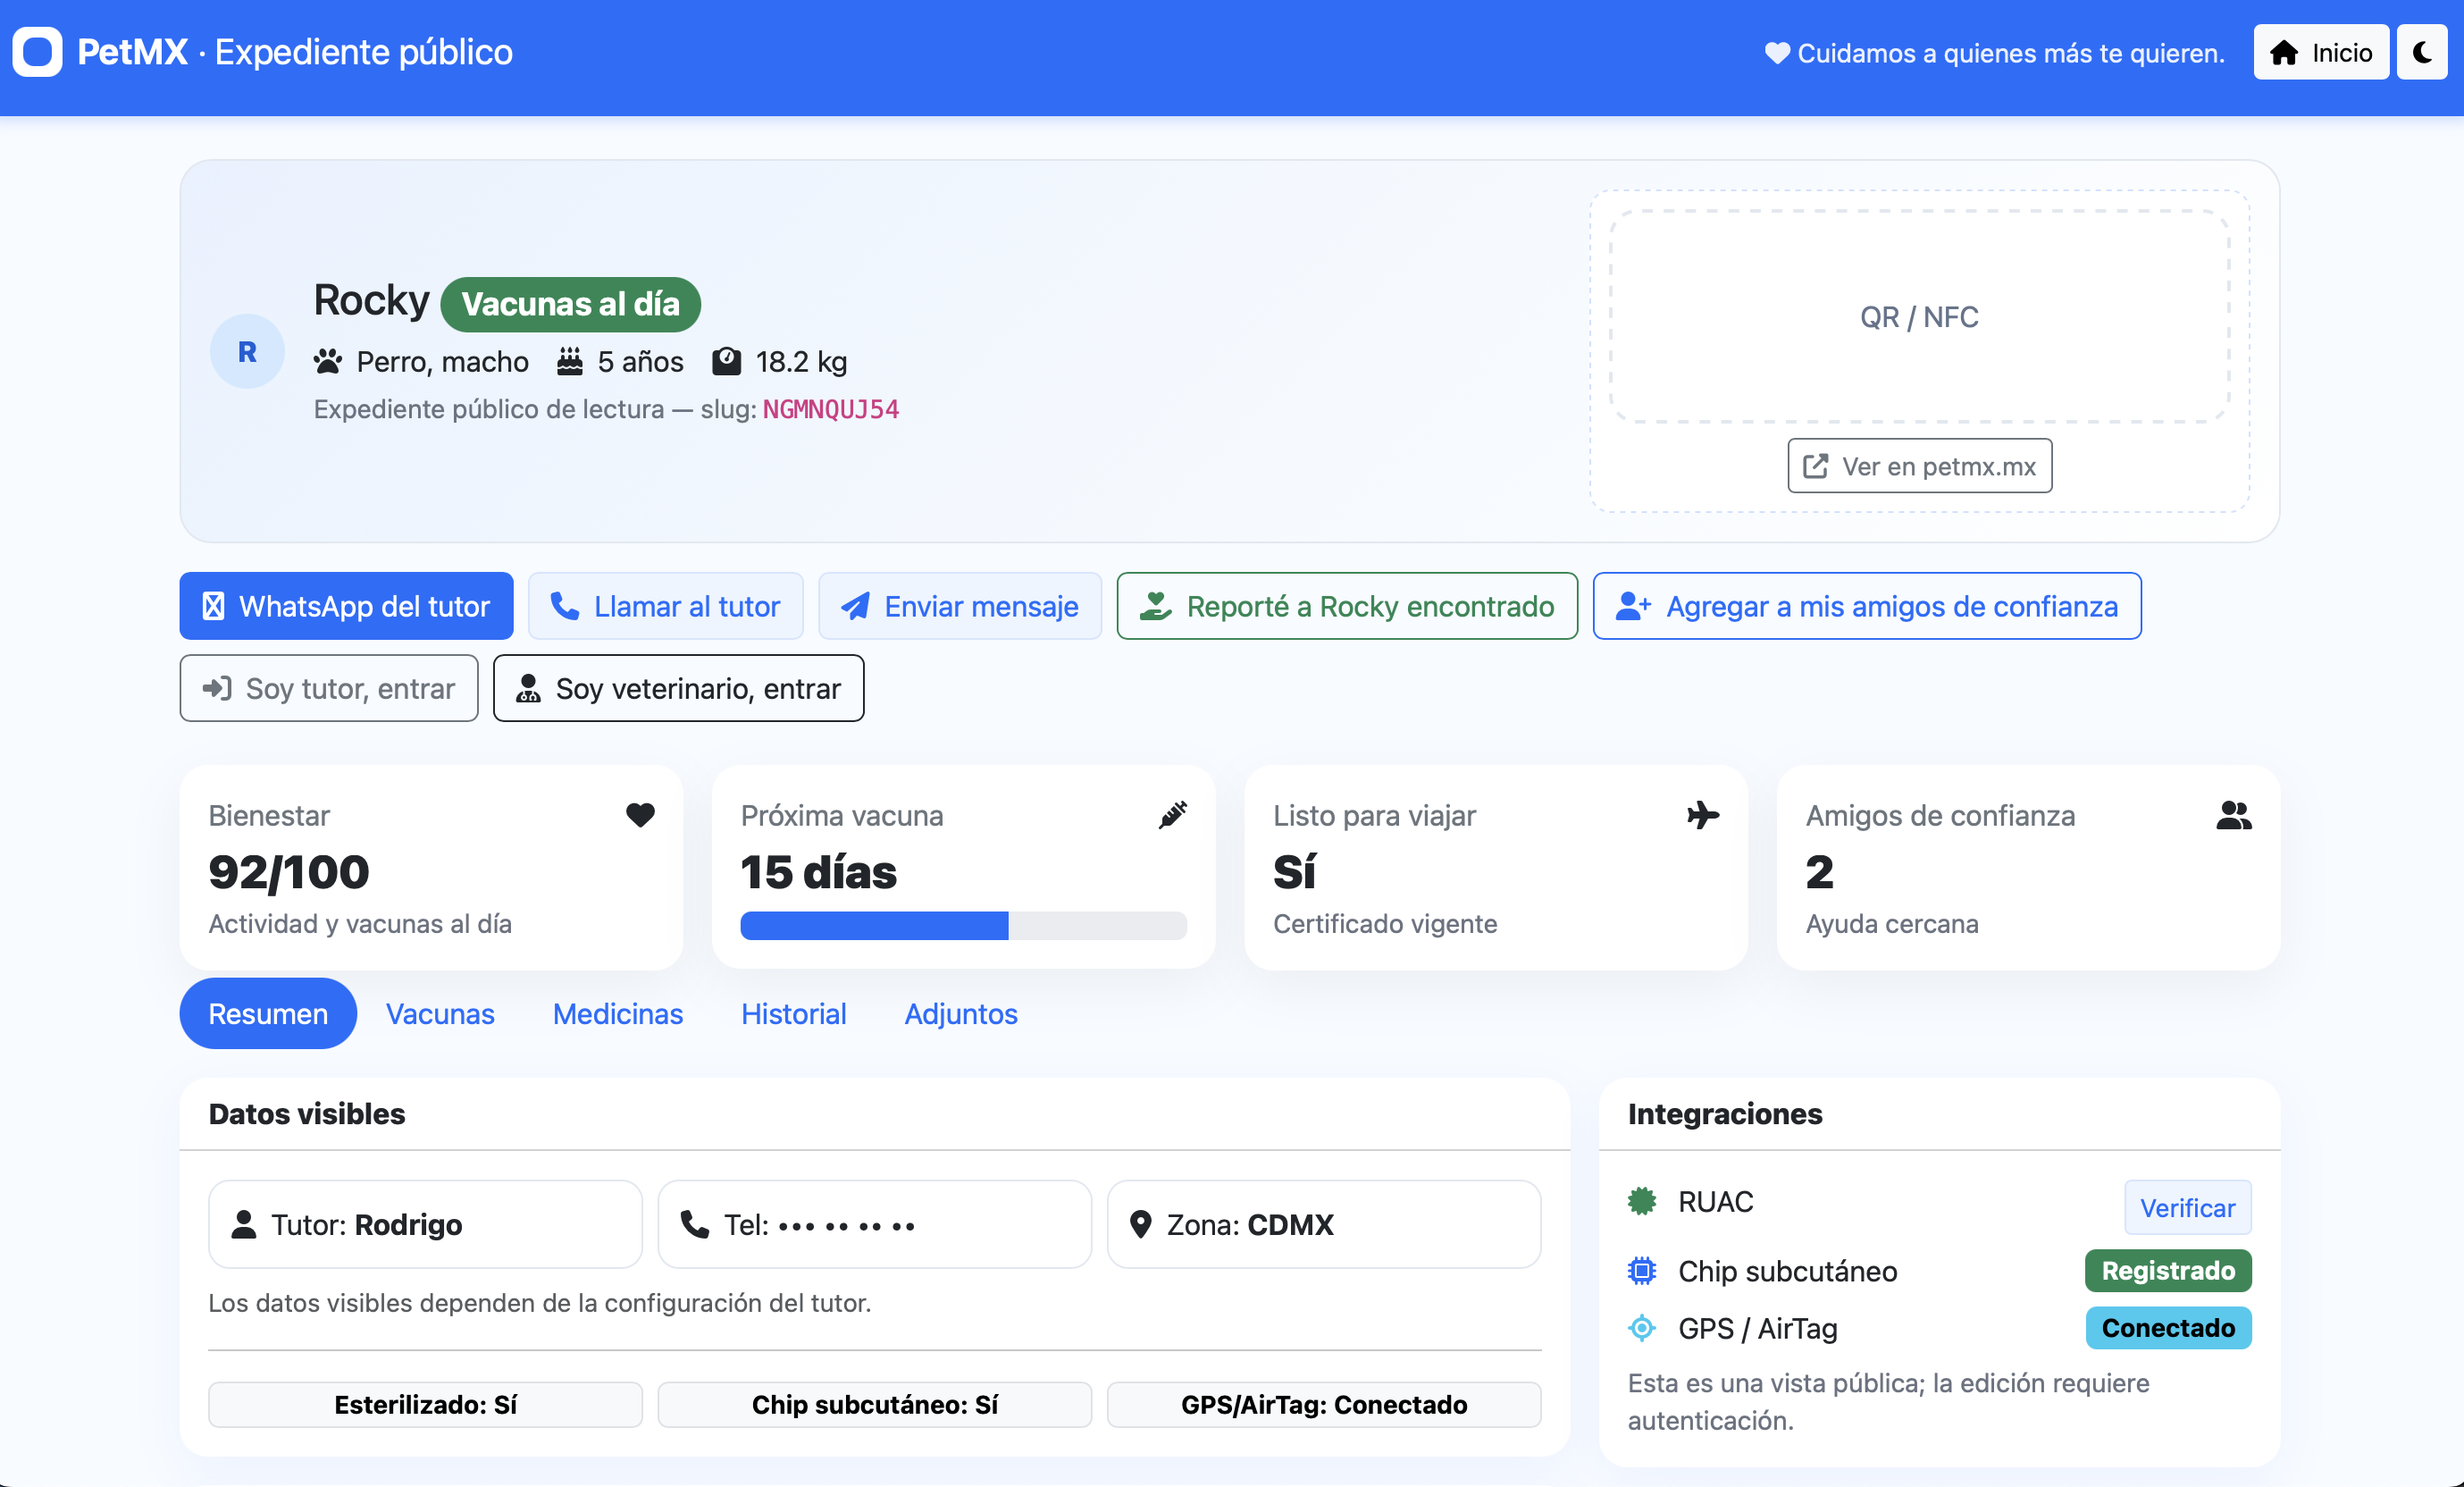
Task: Click the heart icon in Bienestar card
Action: point(640,815)
